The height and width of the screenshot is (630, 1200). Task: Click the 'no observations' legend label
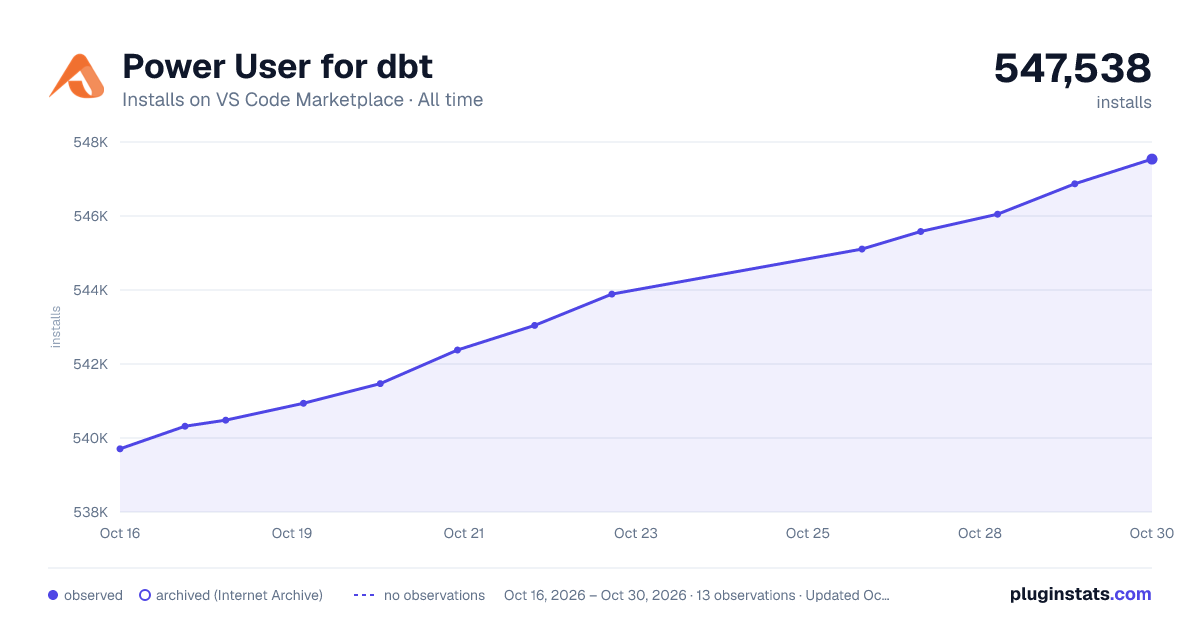coord(434,595)
